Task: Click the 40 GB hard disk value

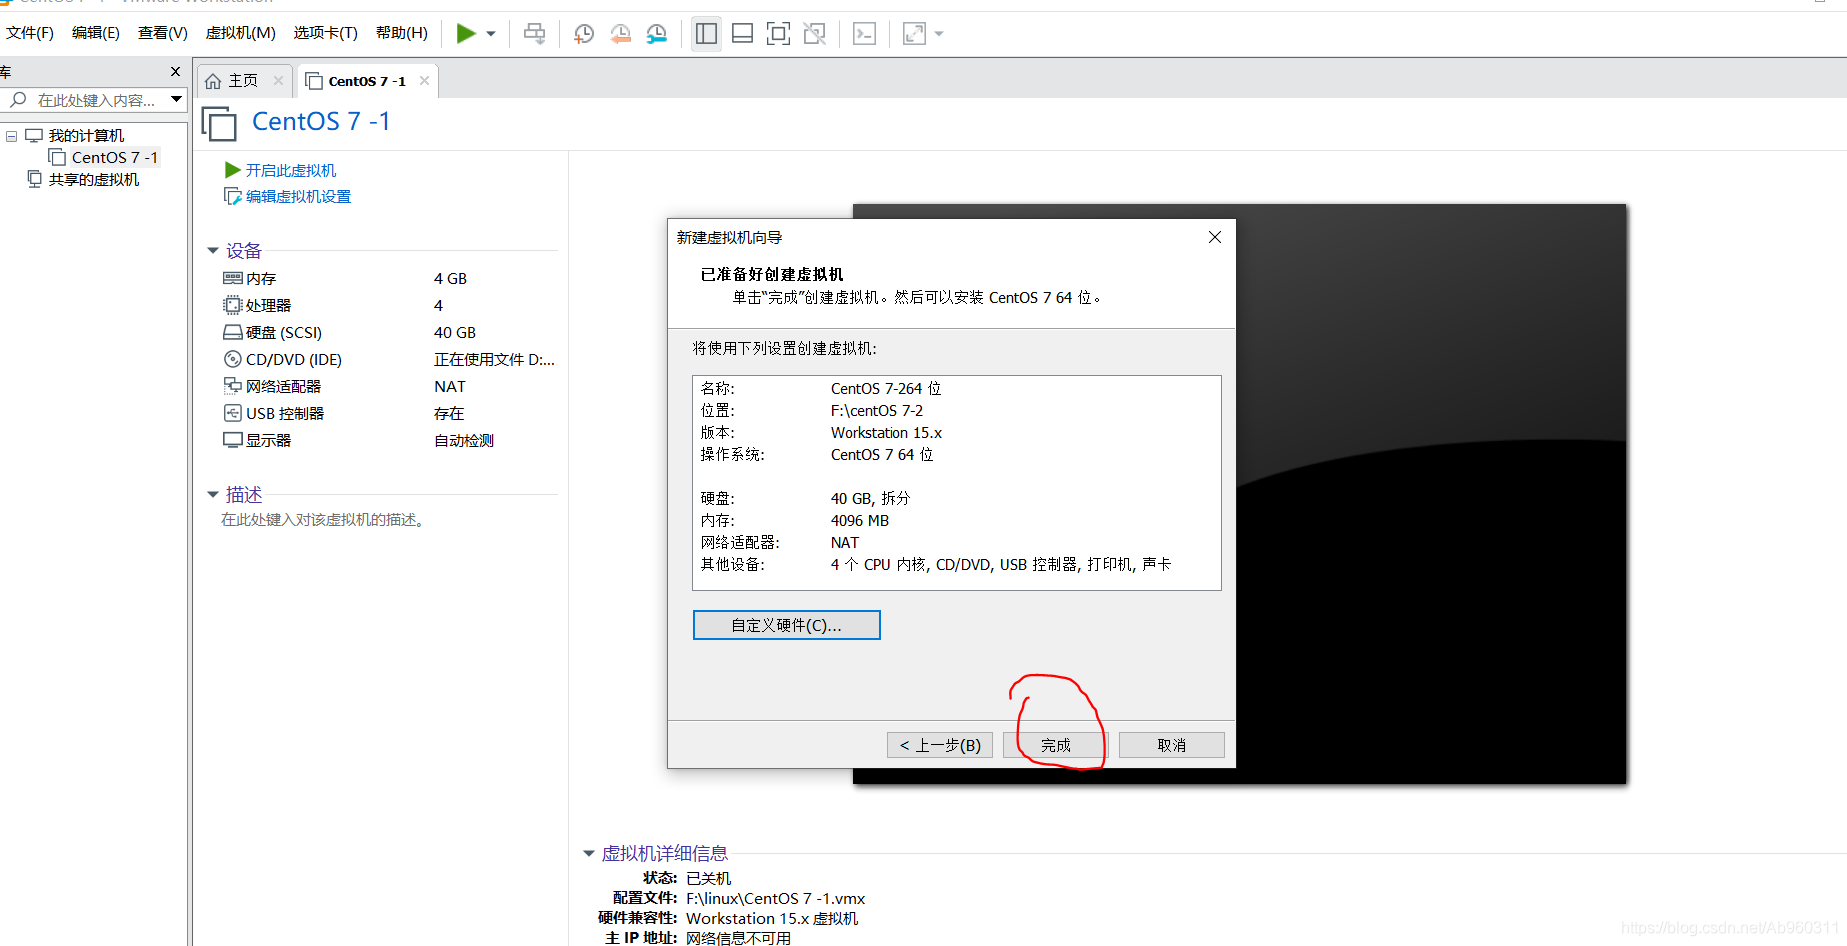Action: pos(455,333)
